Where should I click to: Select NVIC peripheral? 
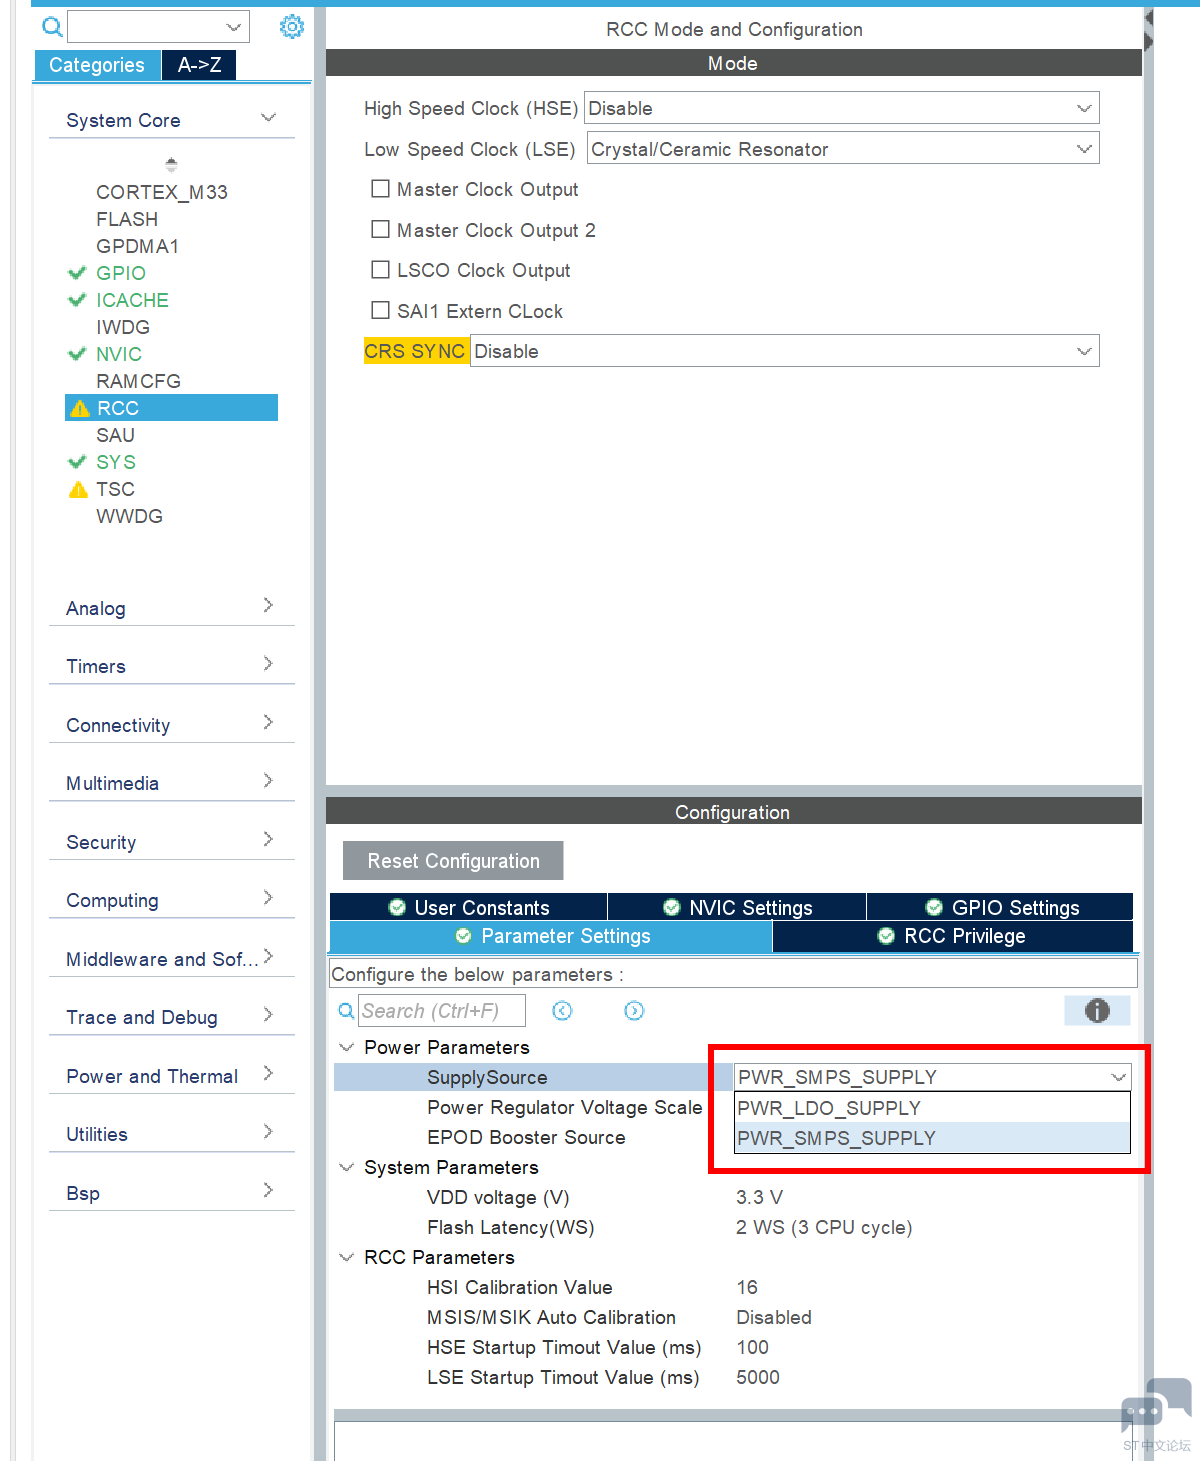[119, 354]
